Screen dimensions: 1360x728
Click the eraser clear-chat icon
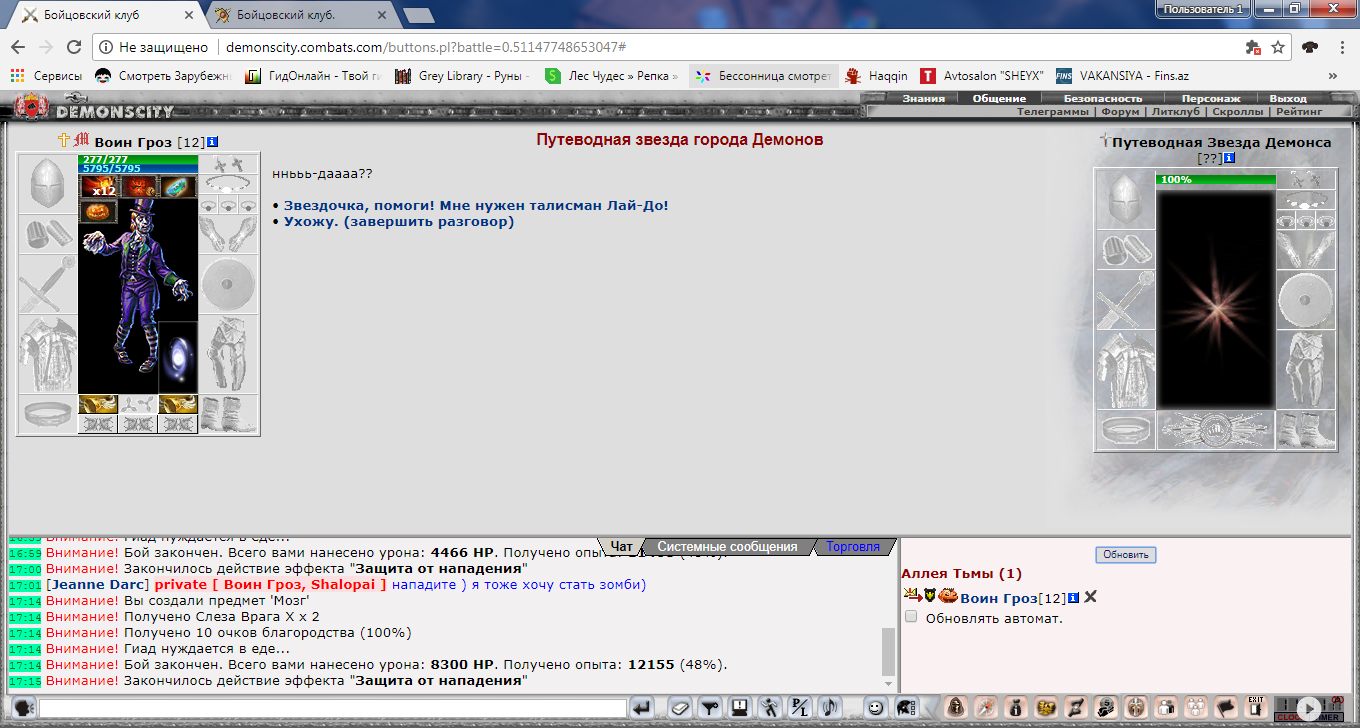coord(679,708)
